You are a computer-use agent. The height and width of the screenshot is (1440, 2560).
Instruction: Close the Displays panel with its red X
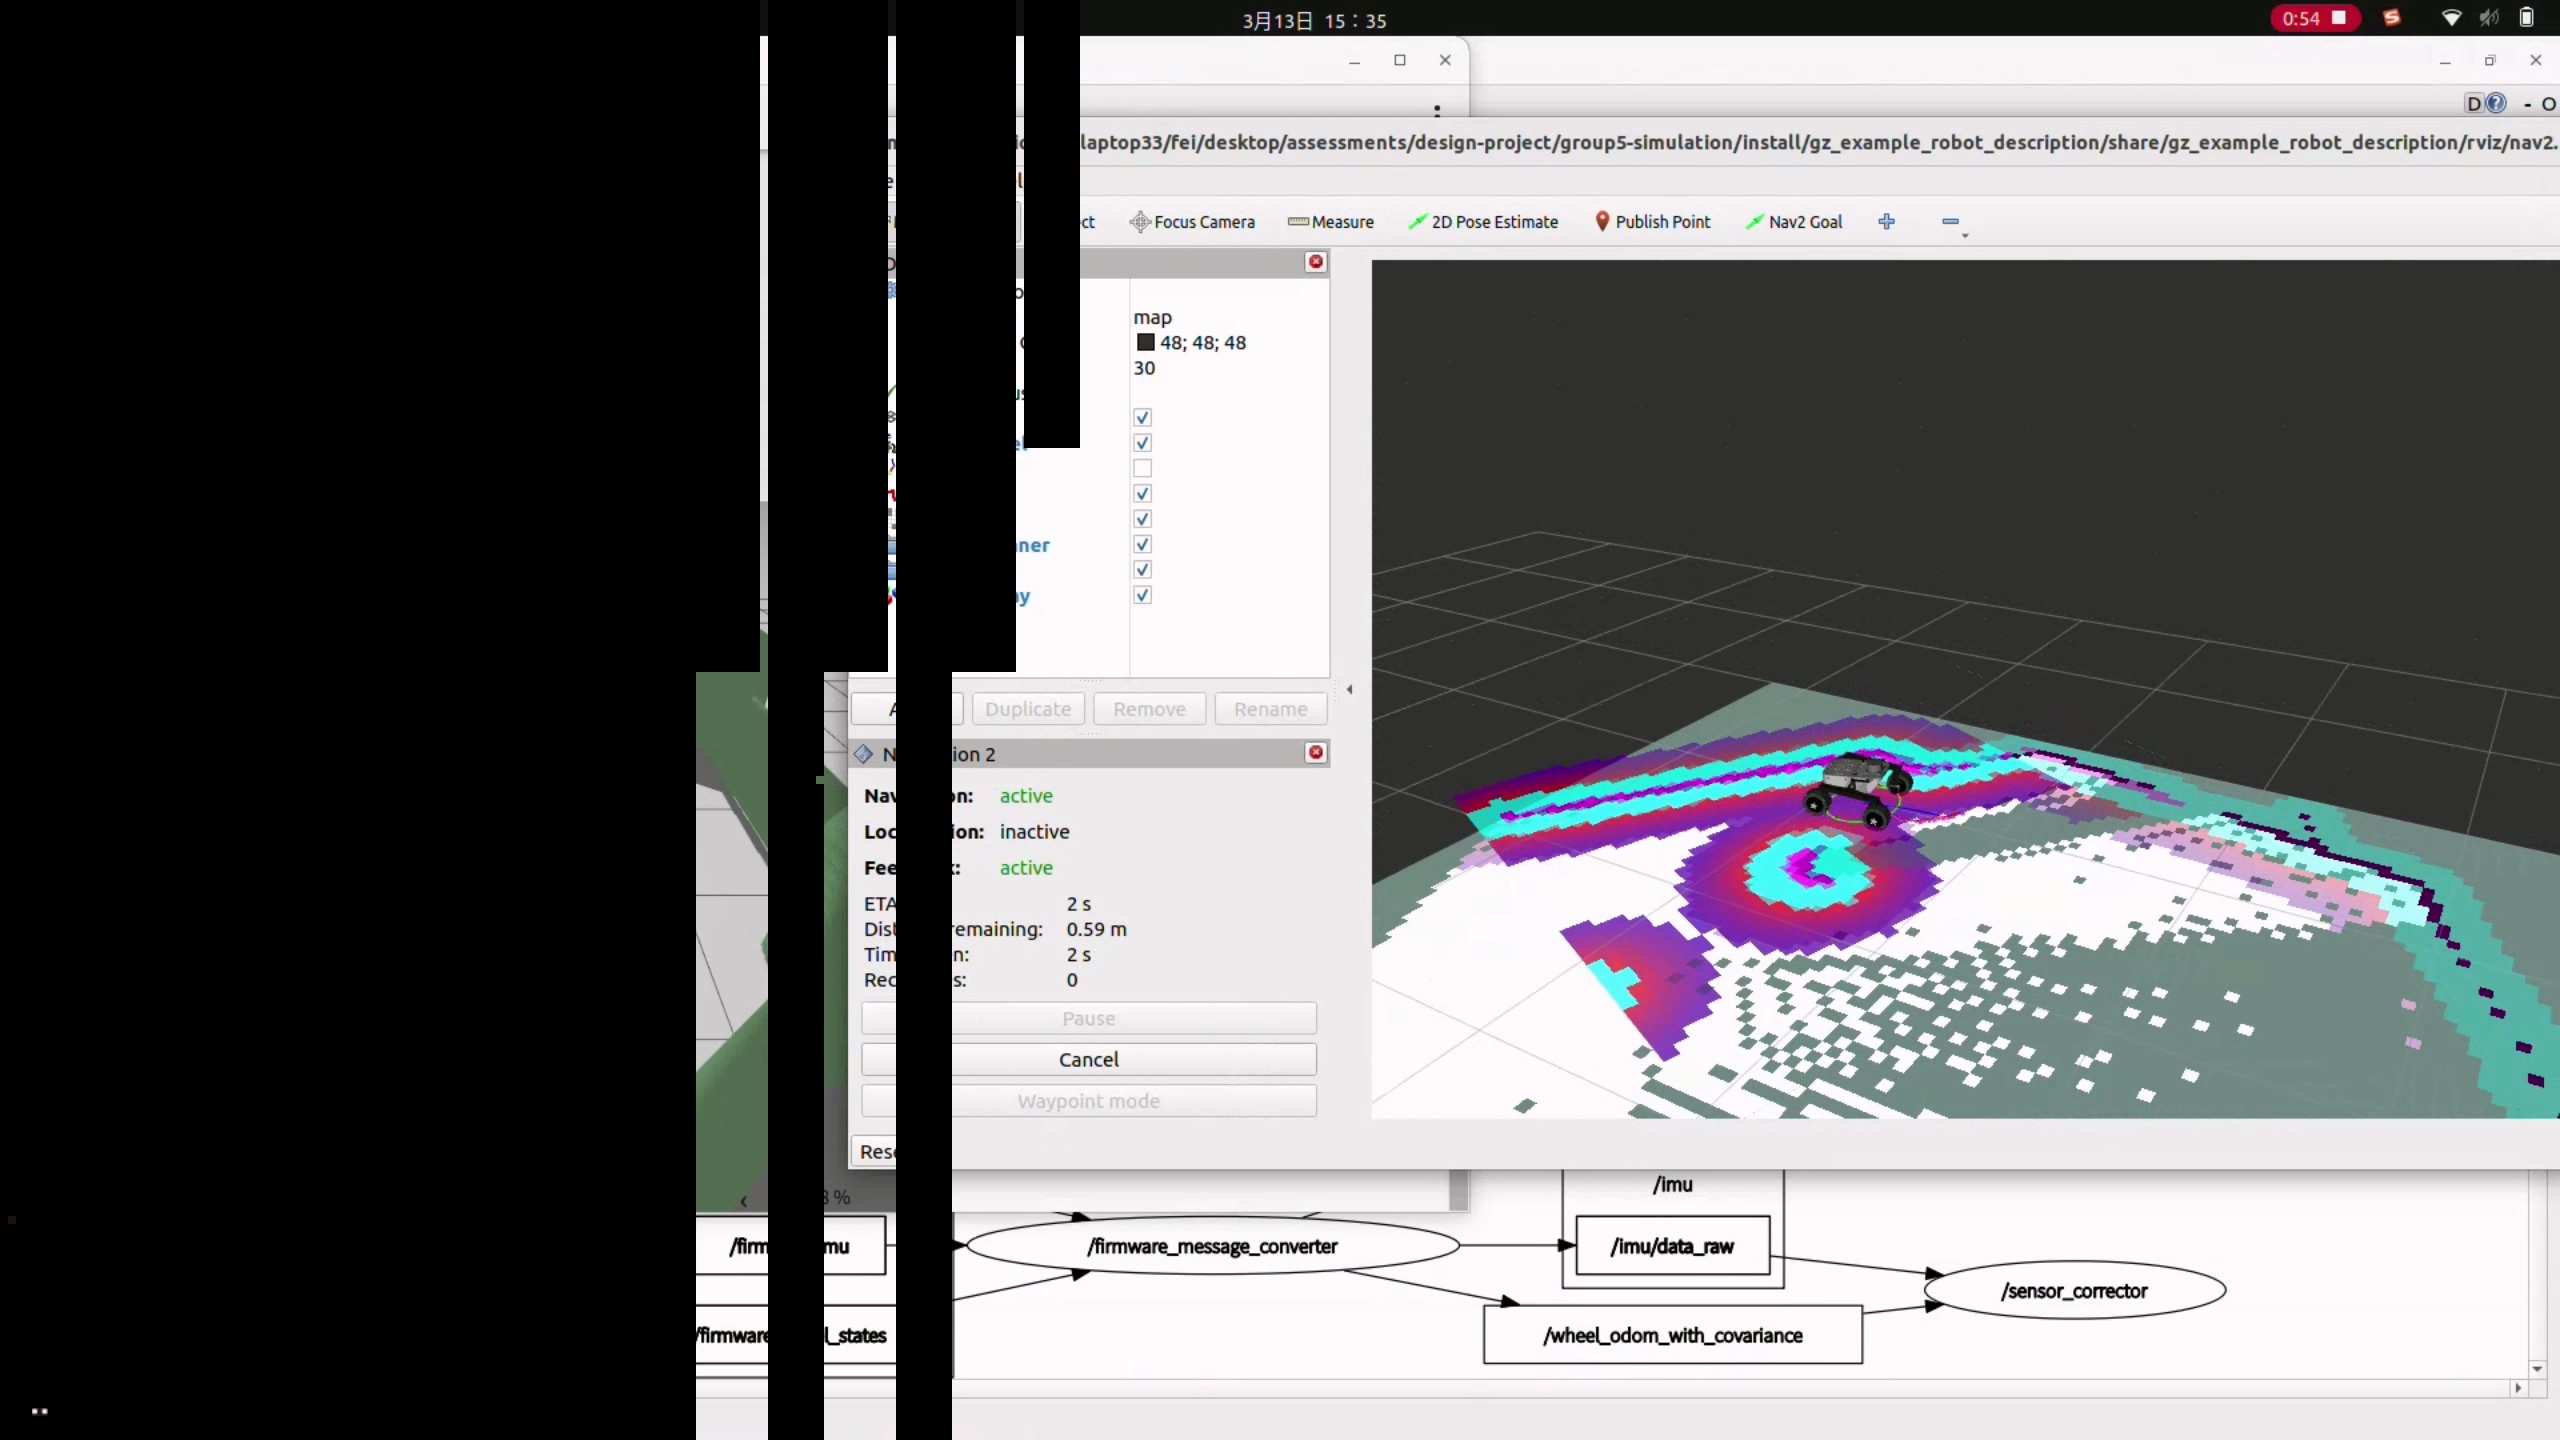(x=1316, y=262)
